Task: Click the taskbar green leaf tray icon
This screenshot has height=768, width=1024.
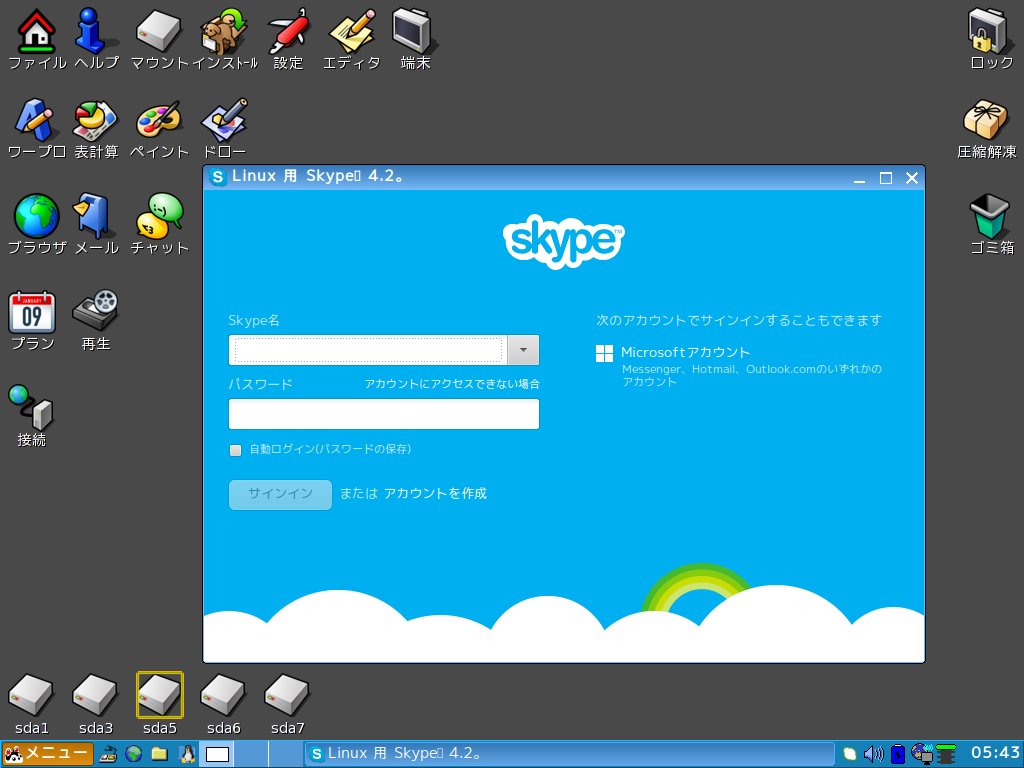Action: point(849,754)
